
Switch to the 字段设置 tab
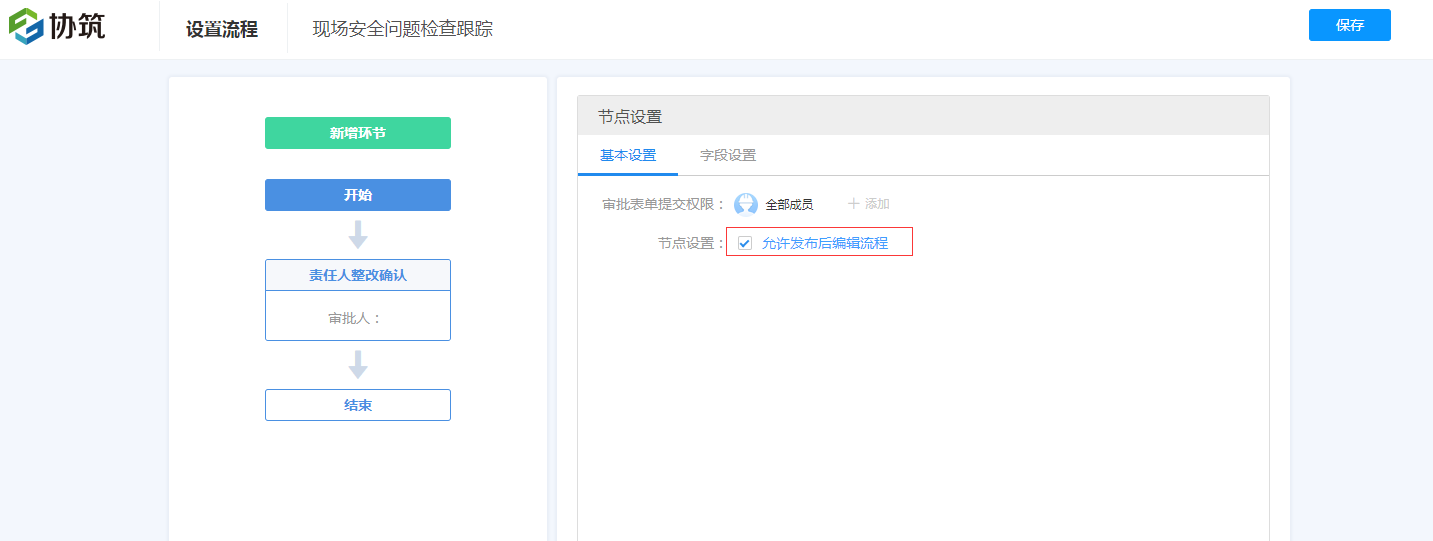click(x=728, y=155)
